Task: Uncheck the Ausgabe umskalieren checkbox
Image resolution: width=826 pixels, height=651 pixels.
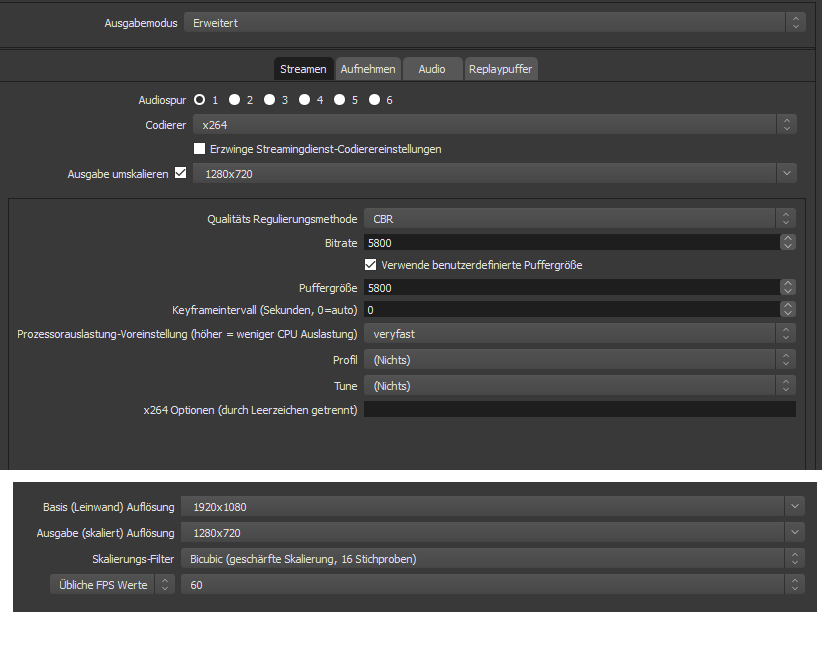Action: 181,172
